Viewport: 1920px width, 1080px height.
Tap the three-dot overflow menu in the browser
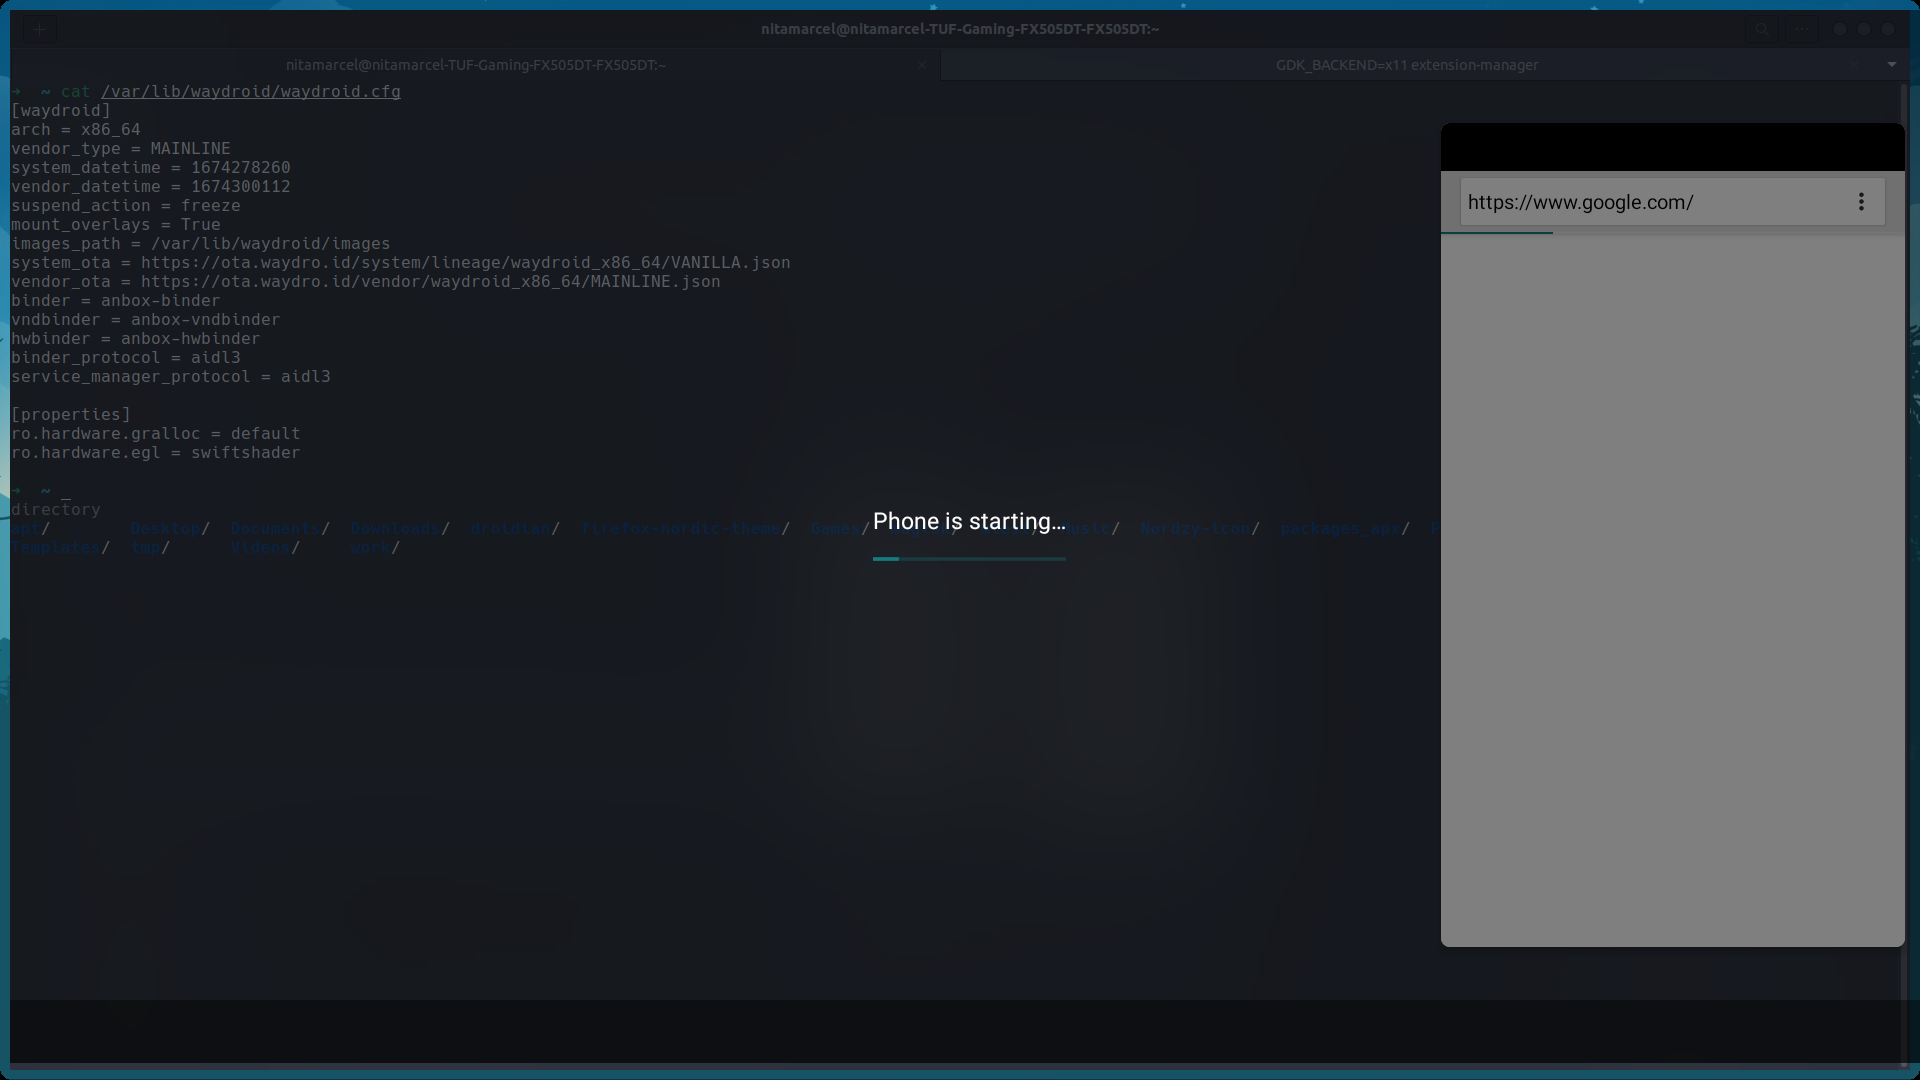1861,201
